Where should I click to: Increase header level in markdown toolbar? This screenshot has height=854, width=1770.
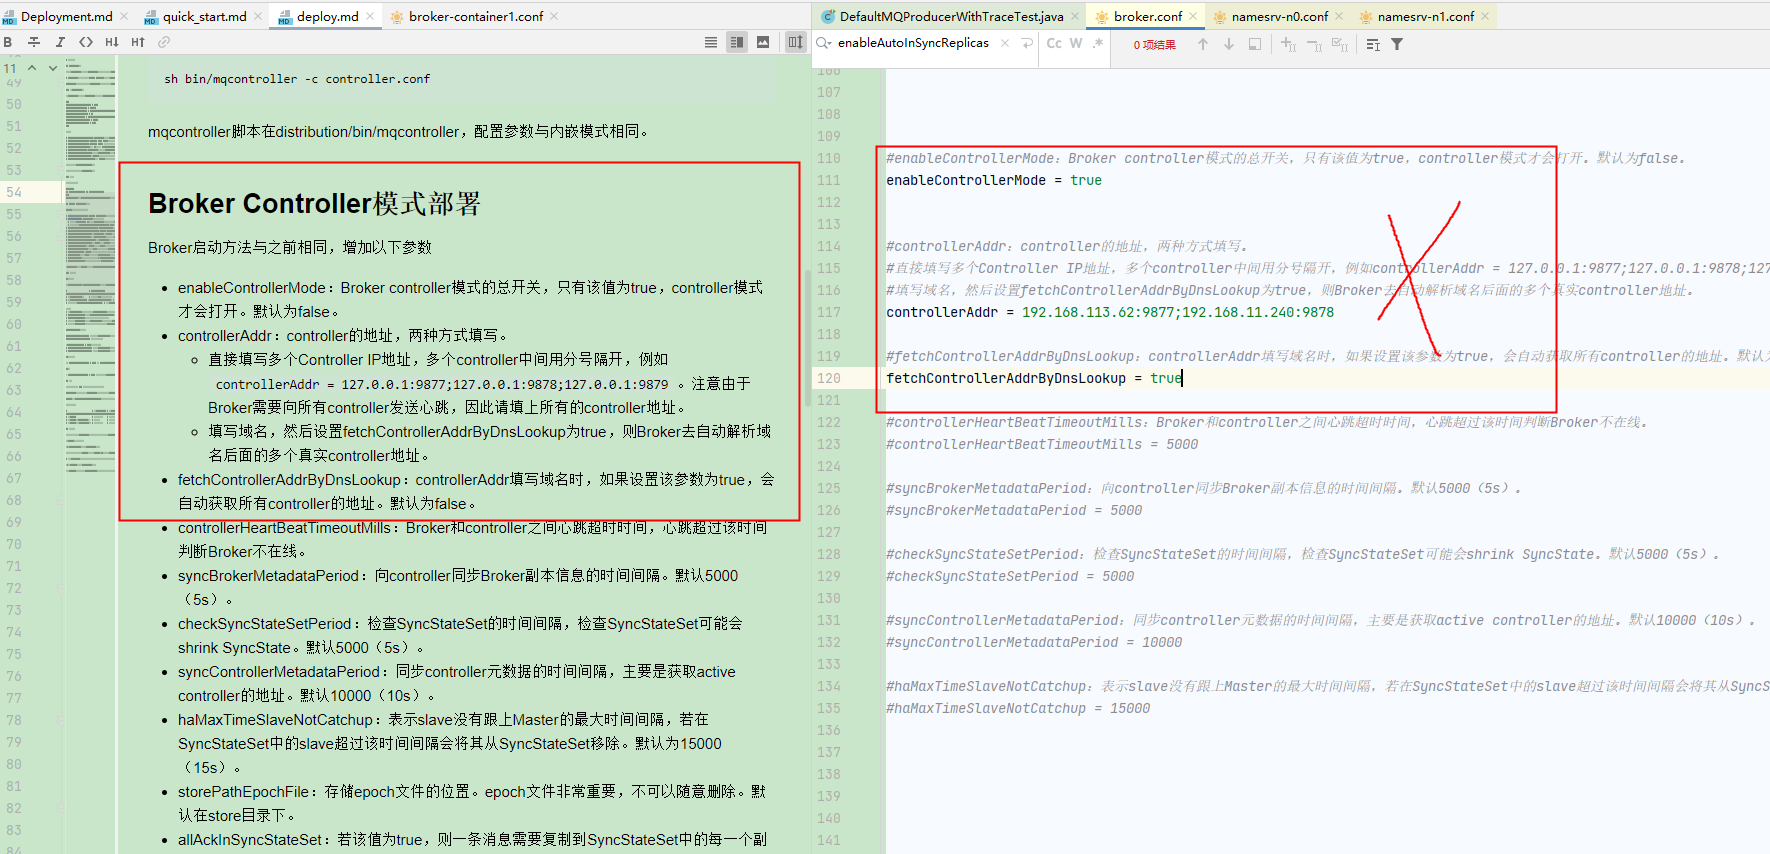click(138, 42)
